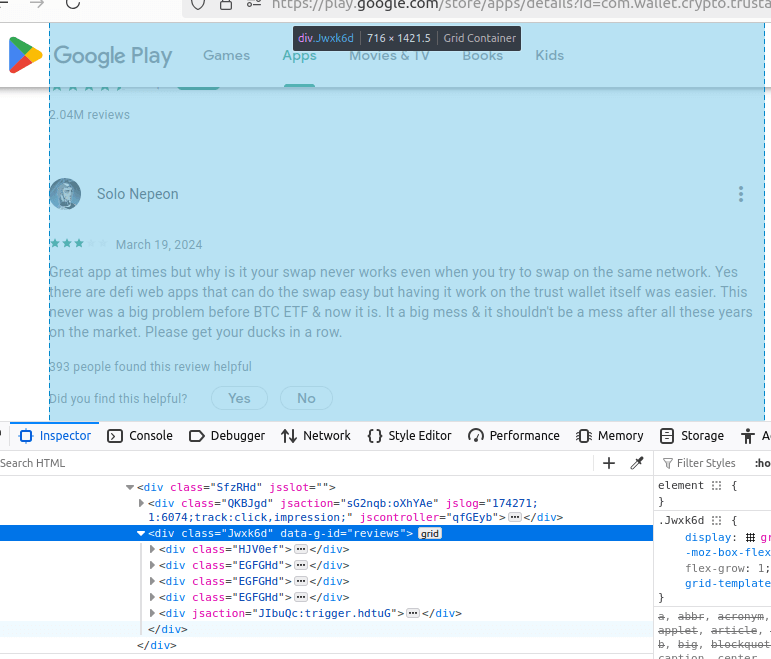Switch to the Inspector panel
This screenshot has height=659, width=771.
click(55, 436)
